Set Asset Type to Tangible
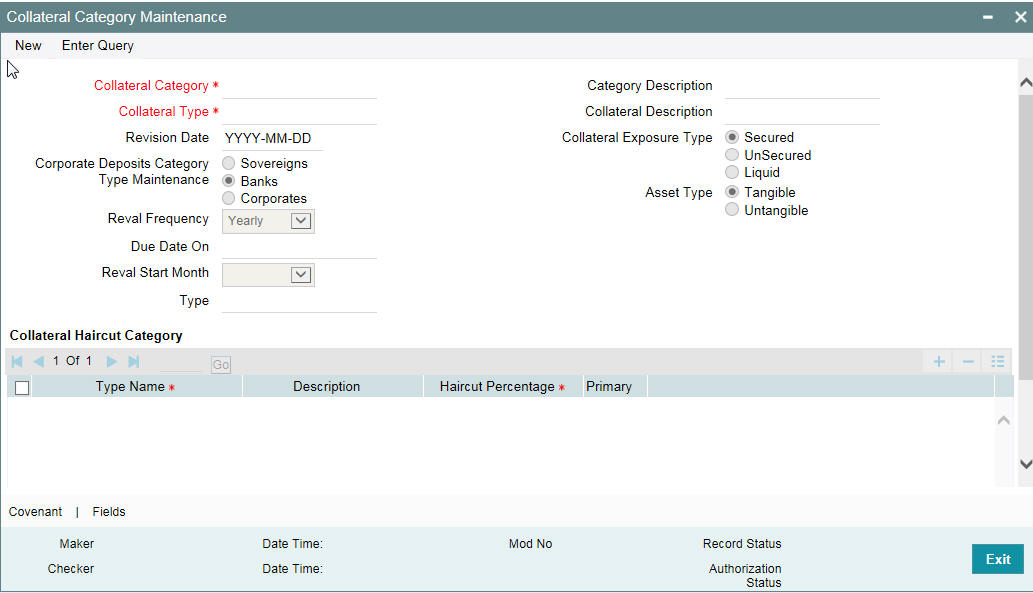 (x=732, y=192)
